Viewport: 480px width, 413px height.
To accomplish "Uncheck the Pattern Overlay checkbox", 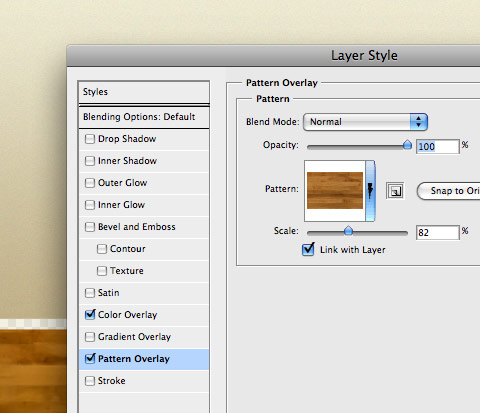I will click(x=90, y=358).
